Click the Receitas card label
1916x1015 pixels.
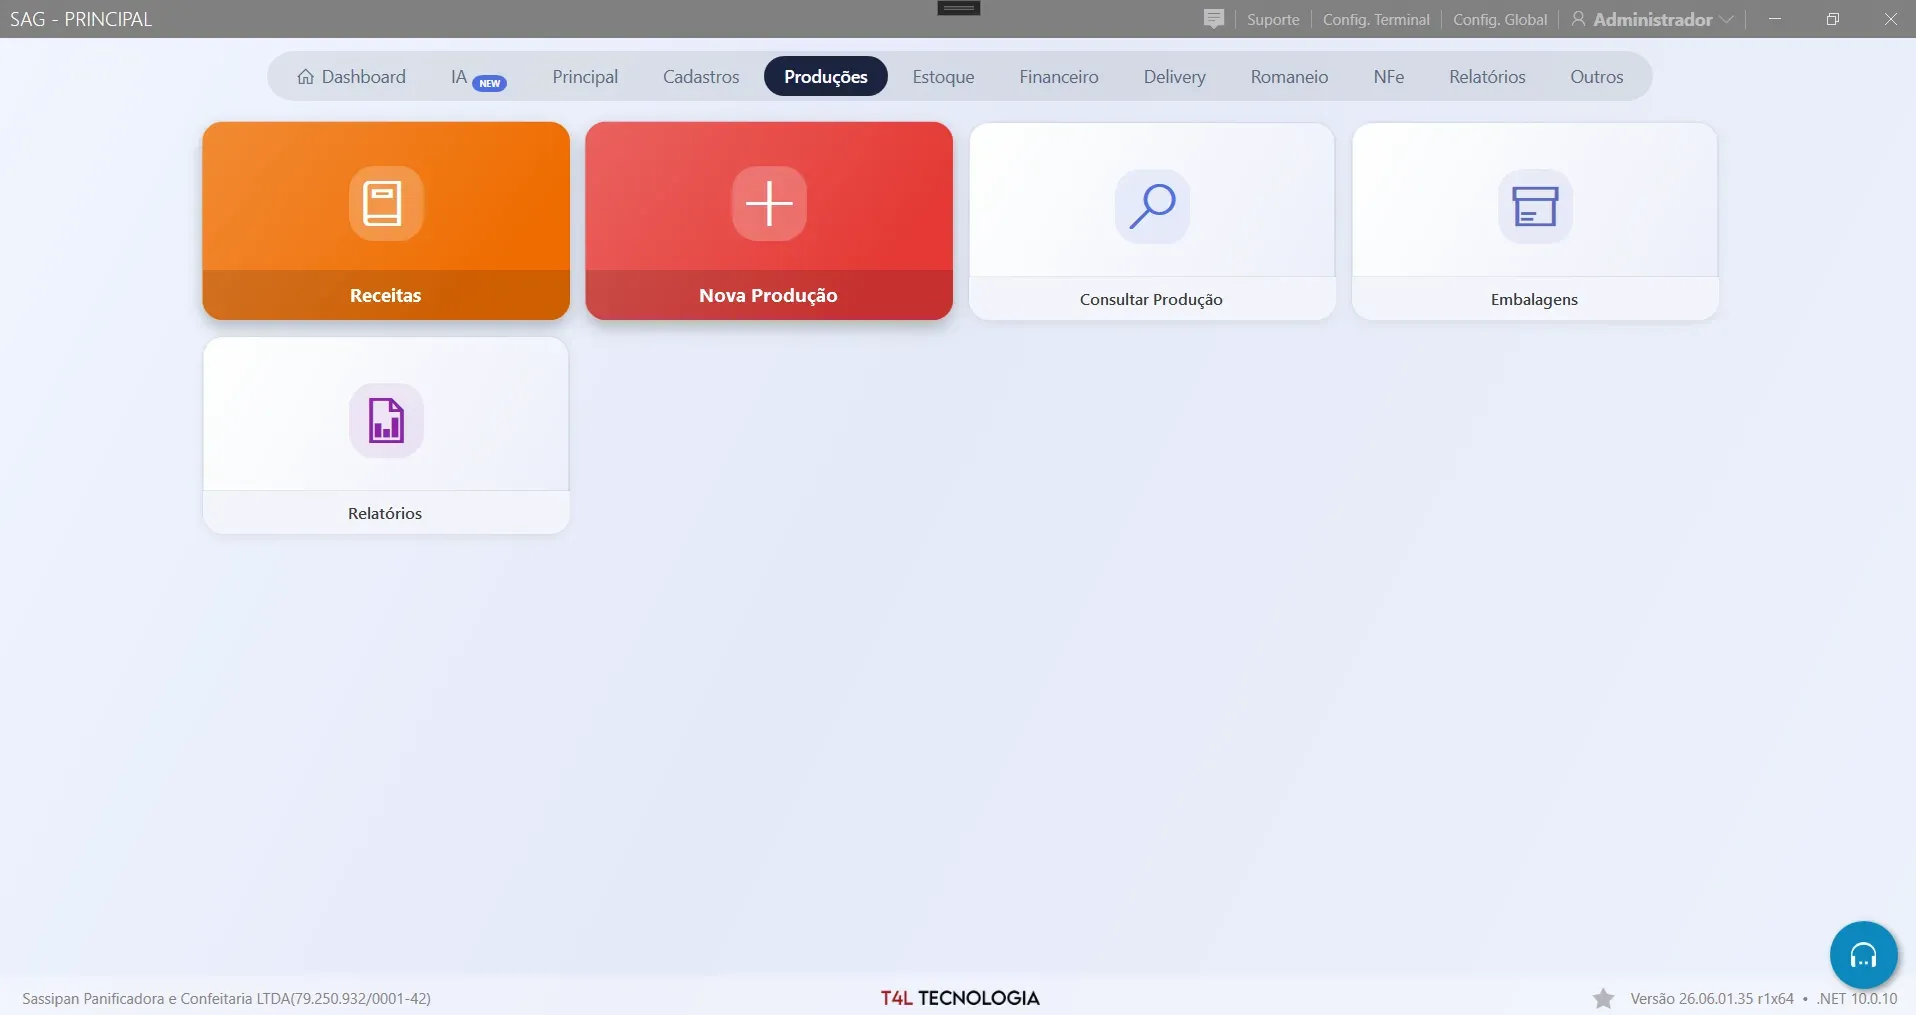coord(385,296)
